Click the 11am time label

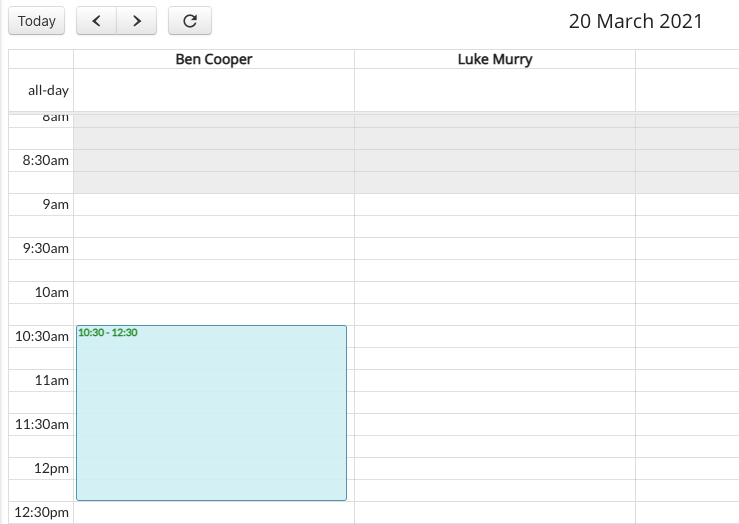[x=51, y=380]
